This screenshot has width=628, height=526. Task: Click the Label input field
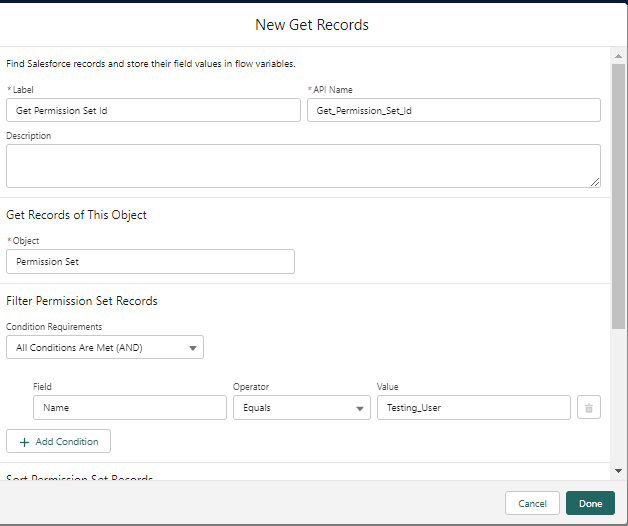[x=153, y=110]
